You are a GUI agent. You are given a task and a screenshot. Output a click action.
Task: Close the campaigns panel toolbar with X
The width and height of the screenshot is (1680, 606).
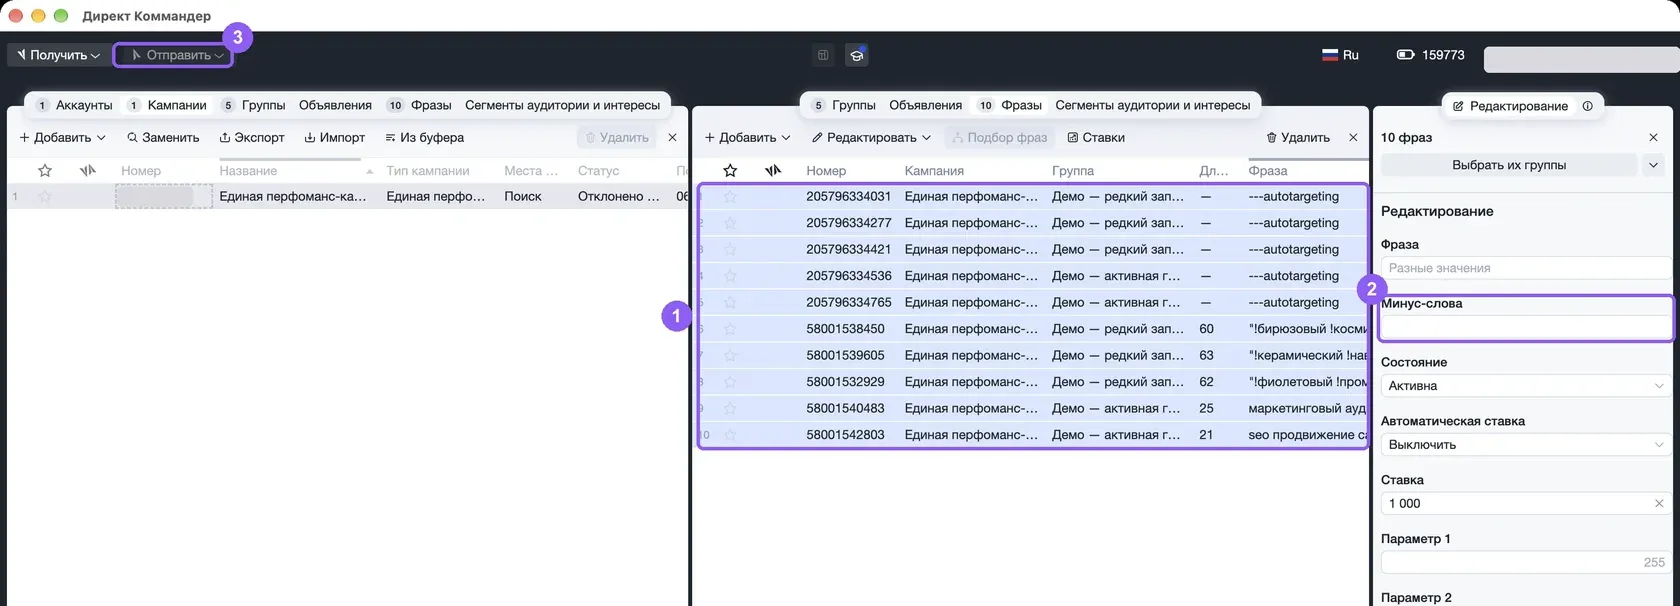click(x=672, y=137)
